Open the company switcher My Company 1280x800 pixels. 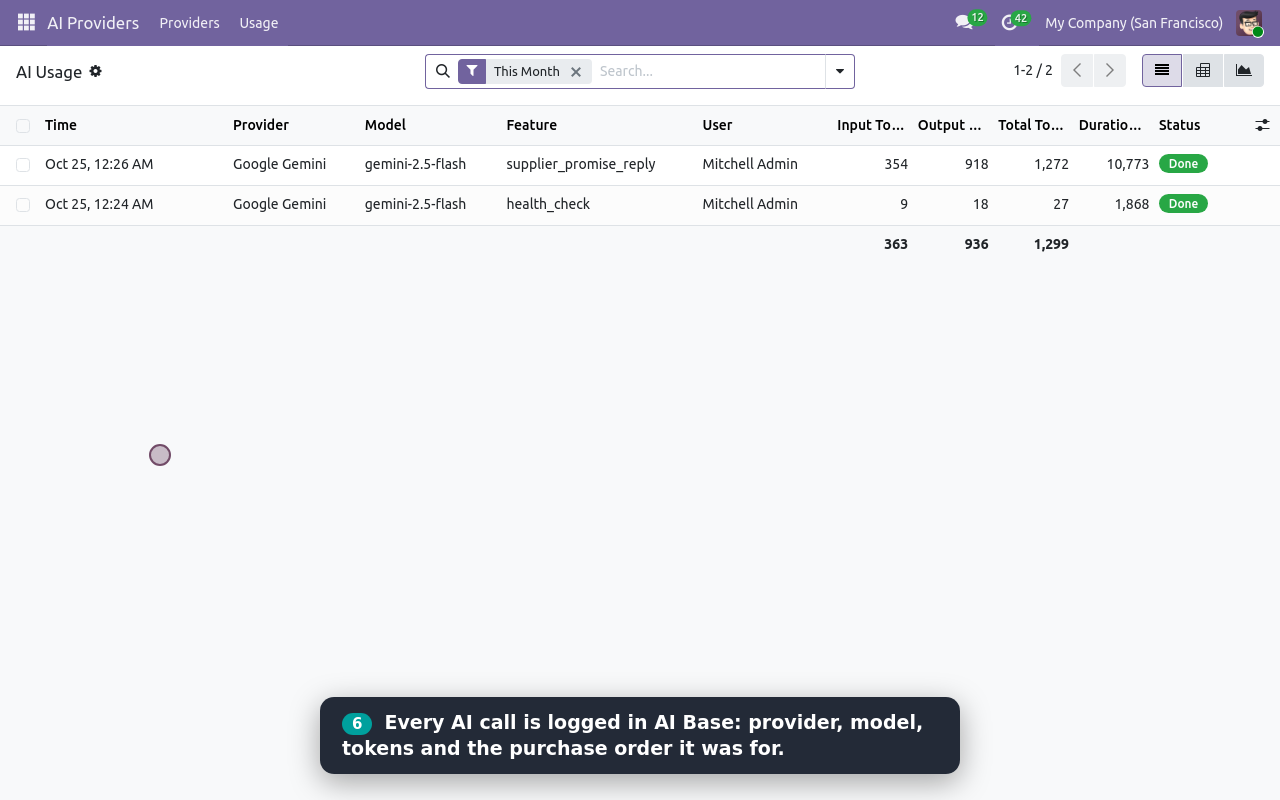click(x=1134, y=22)
